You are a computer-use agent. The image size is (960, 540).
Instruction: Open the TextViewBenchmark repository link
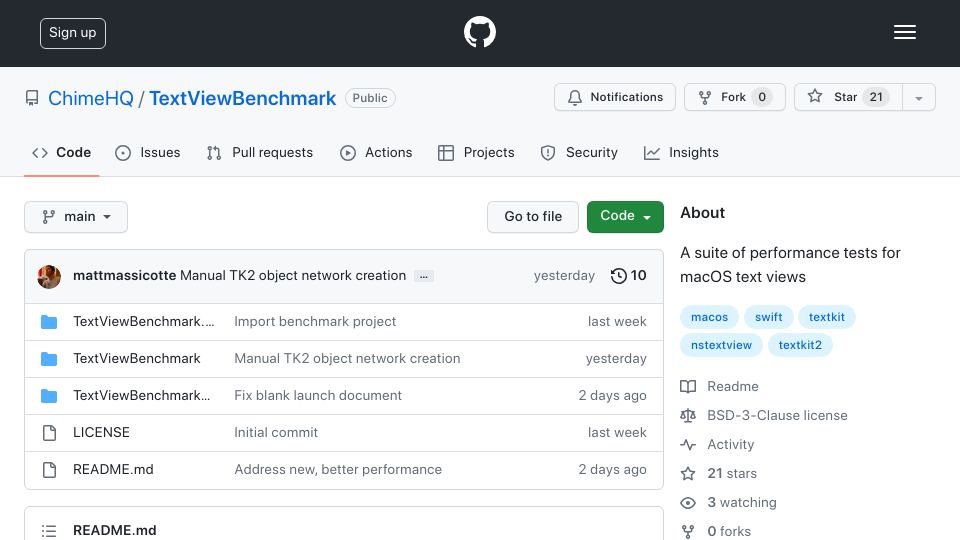click(242, 98)
